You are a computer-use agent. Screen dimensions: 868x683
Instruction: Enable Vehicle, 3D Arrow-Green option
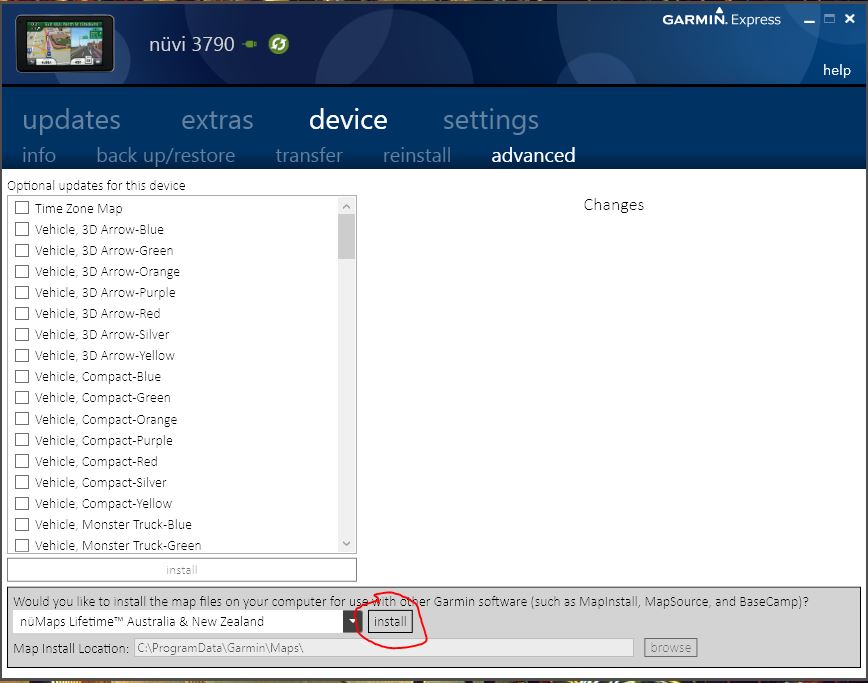click(x=22, y=250)
